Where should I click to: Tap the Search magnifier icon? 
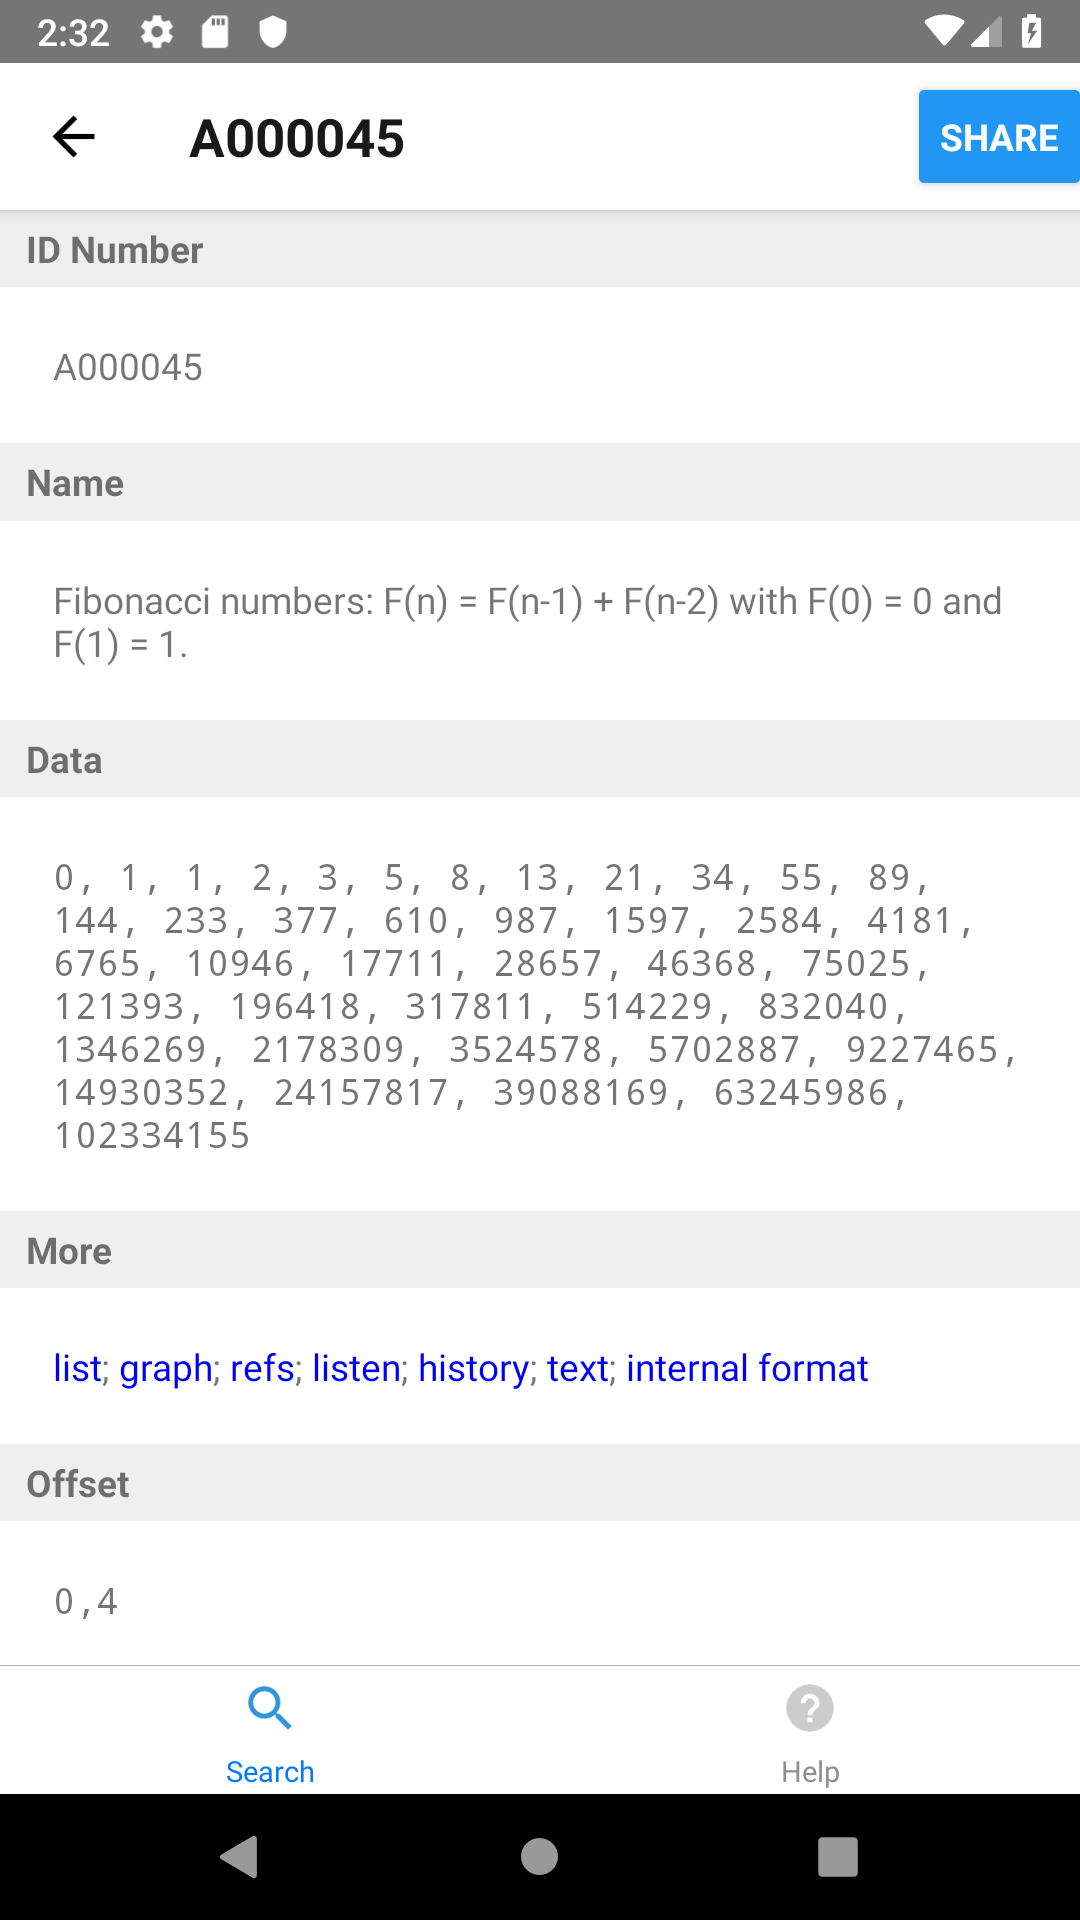pyautogui.click(x=270, y=1708)
